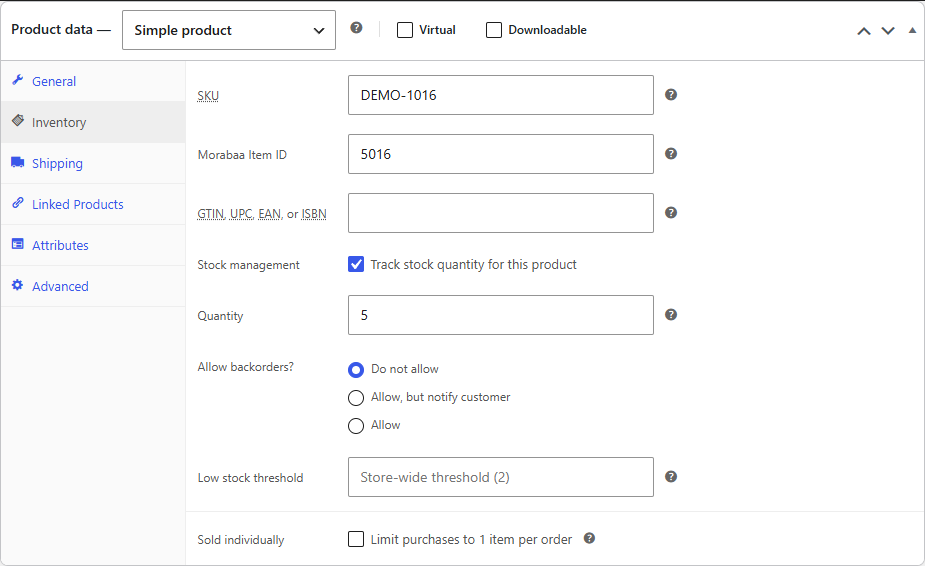Click the Low stock threshold field
This screenshot has height=566, width=925.
[x=501, y=477]
